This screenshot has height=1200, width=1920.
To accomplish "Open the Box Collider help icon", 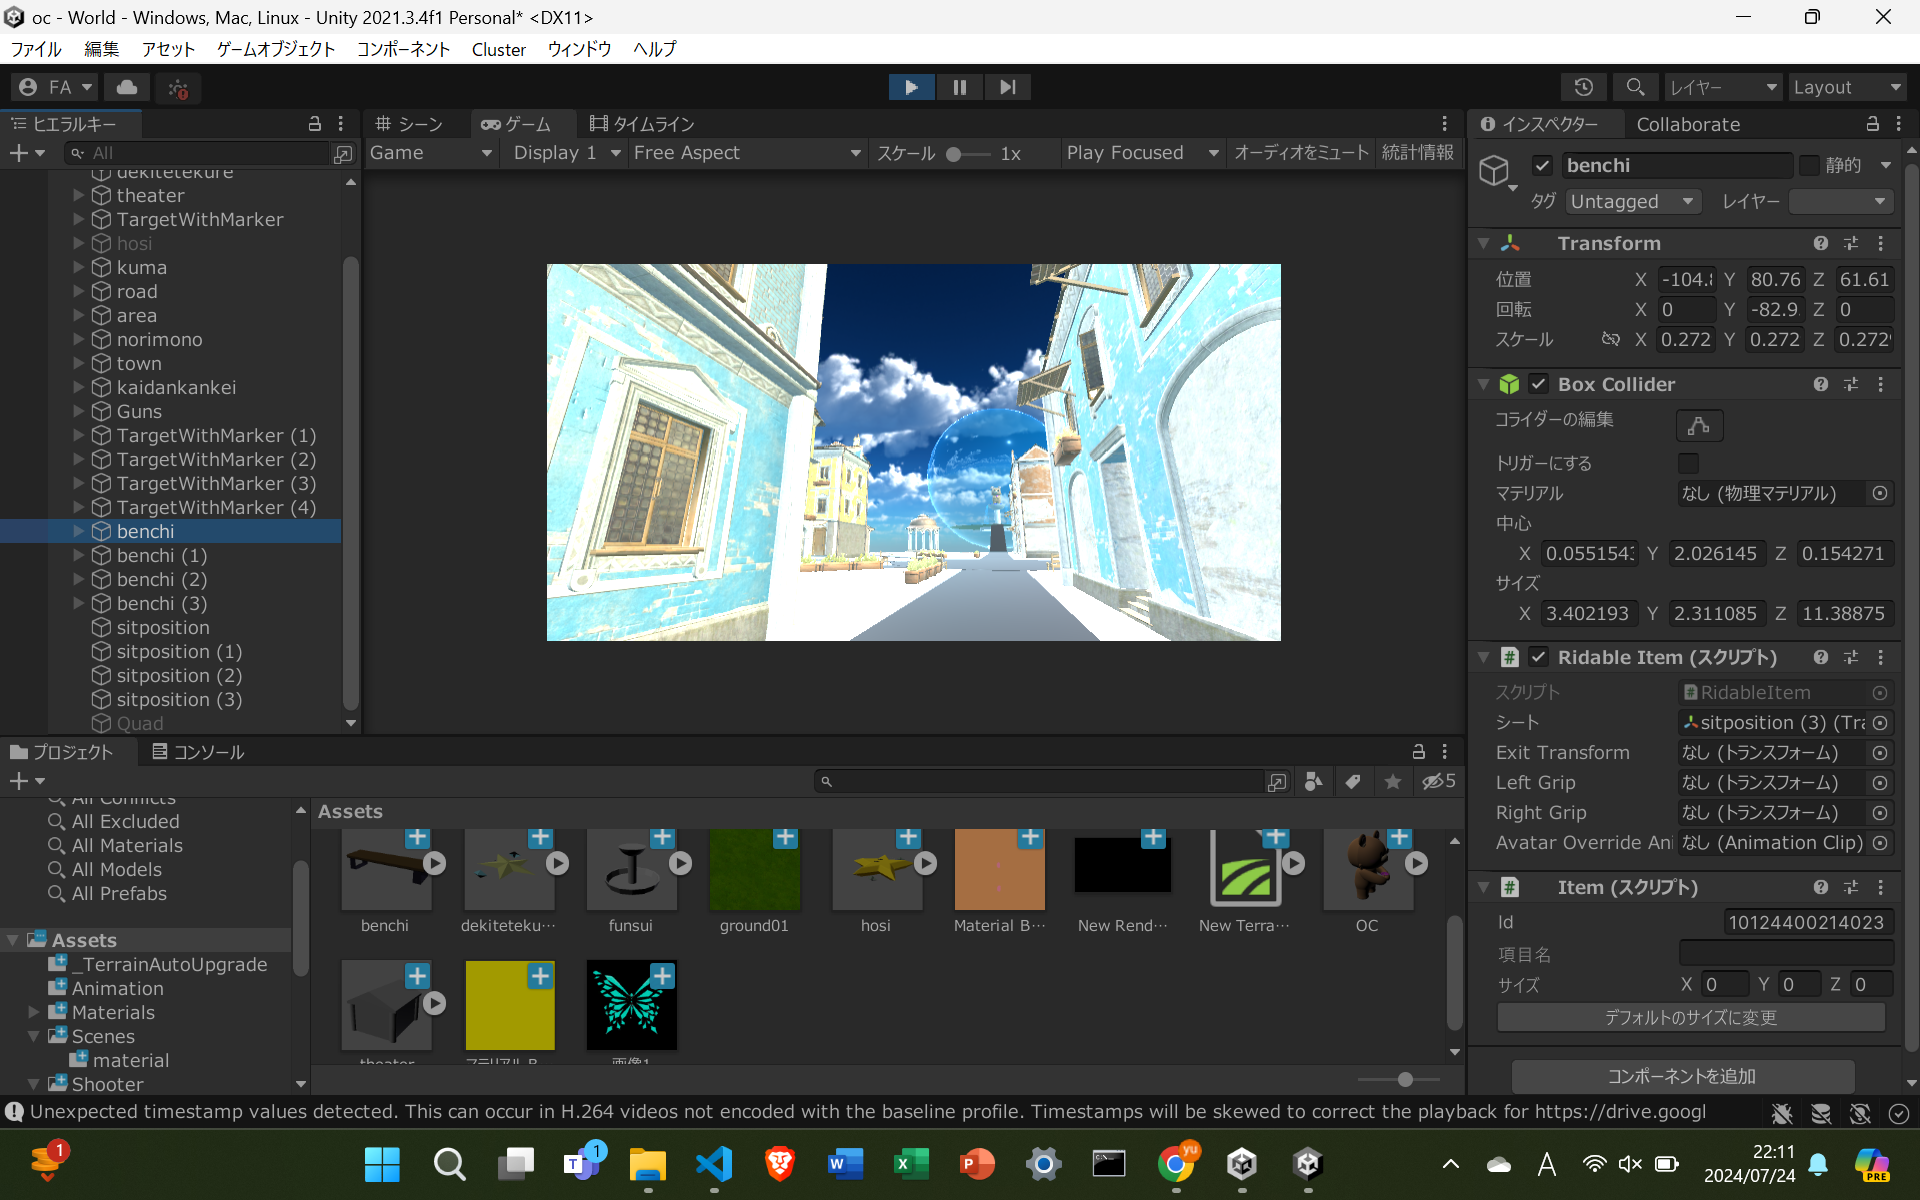I will pos(1820,384).
